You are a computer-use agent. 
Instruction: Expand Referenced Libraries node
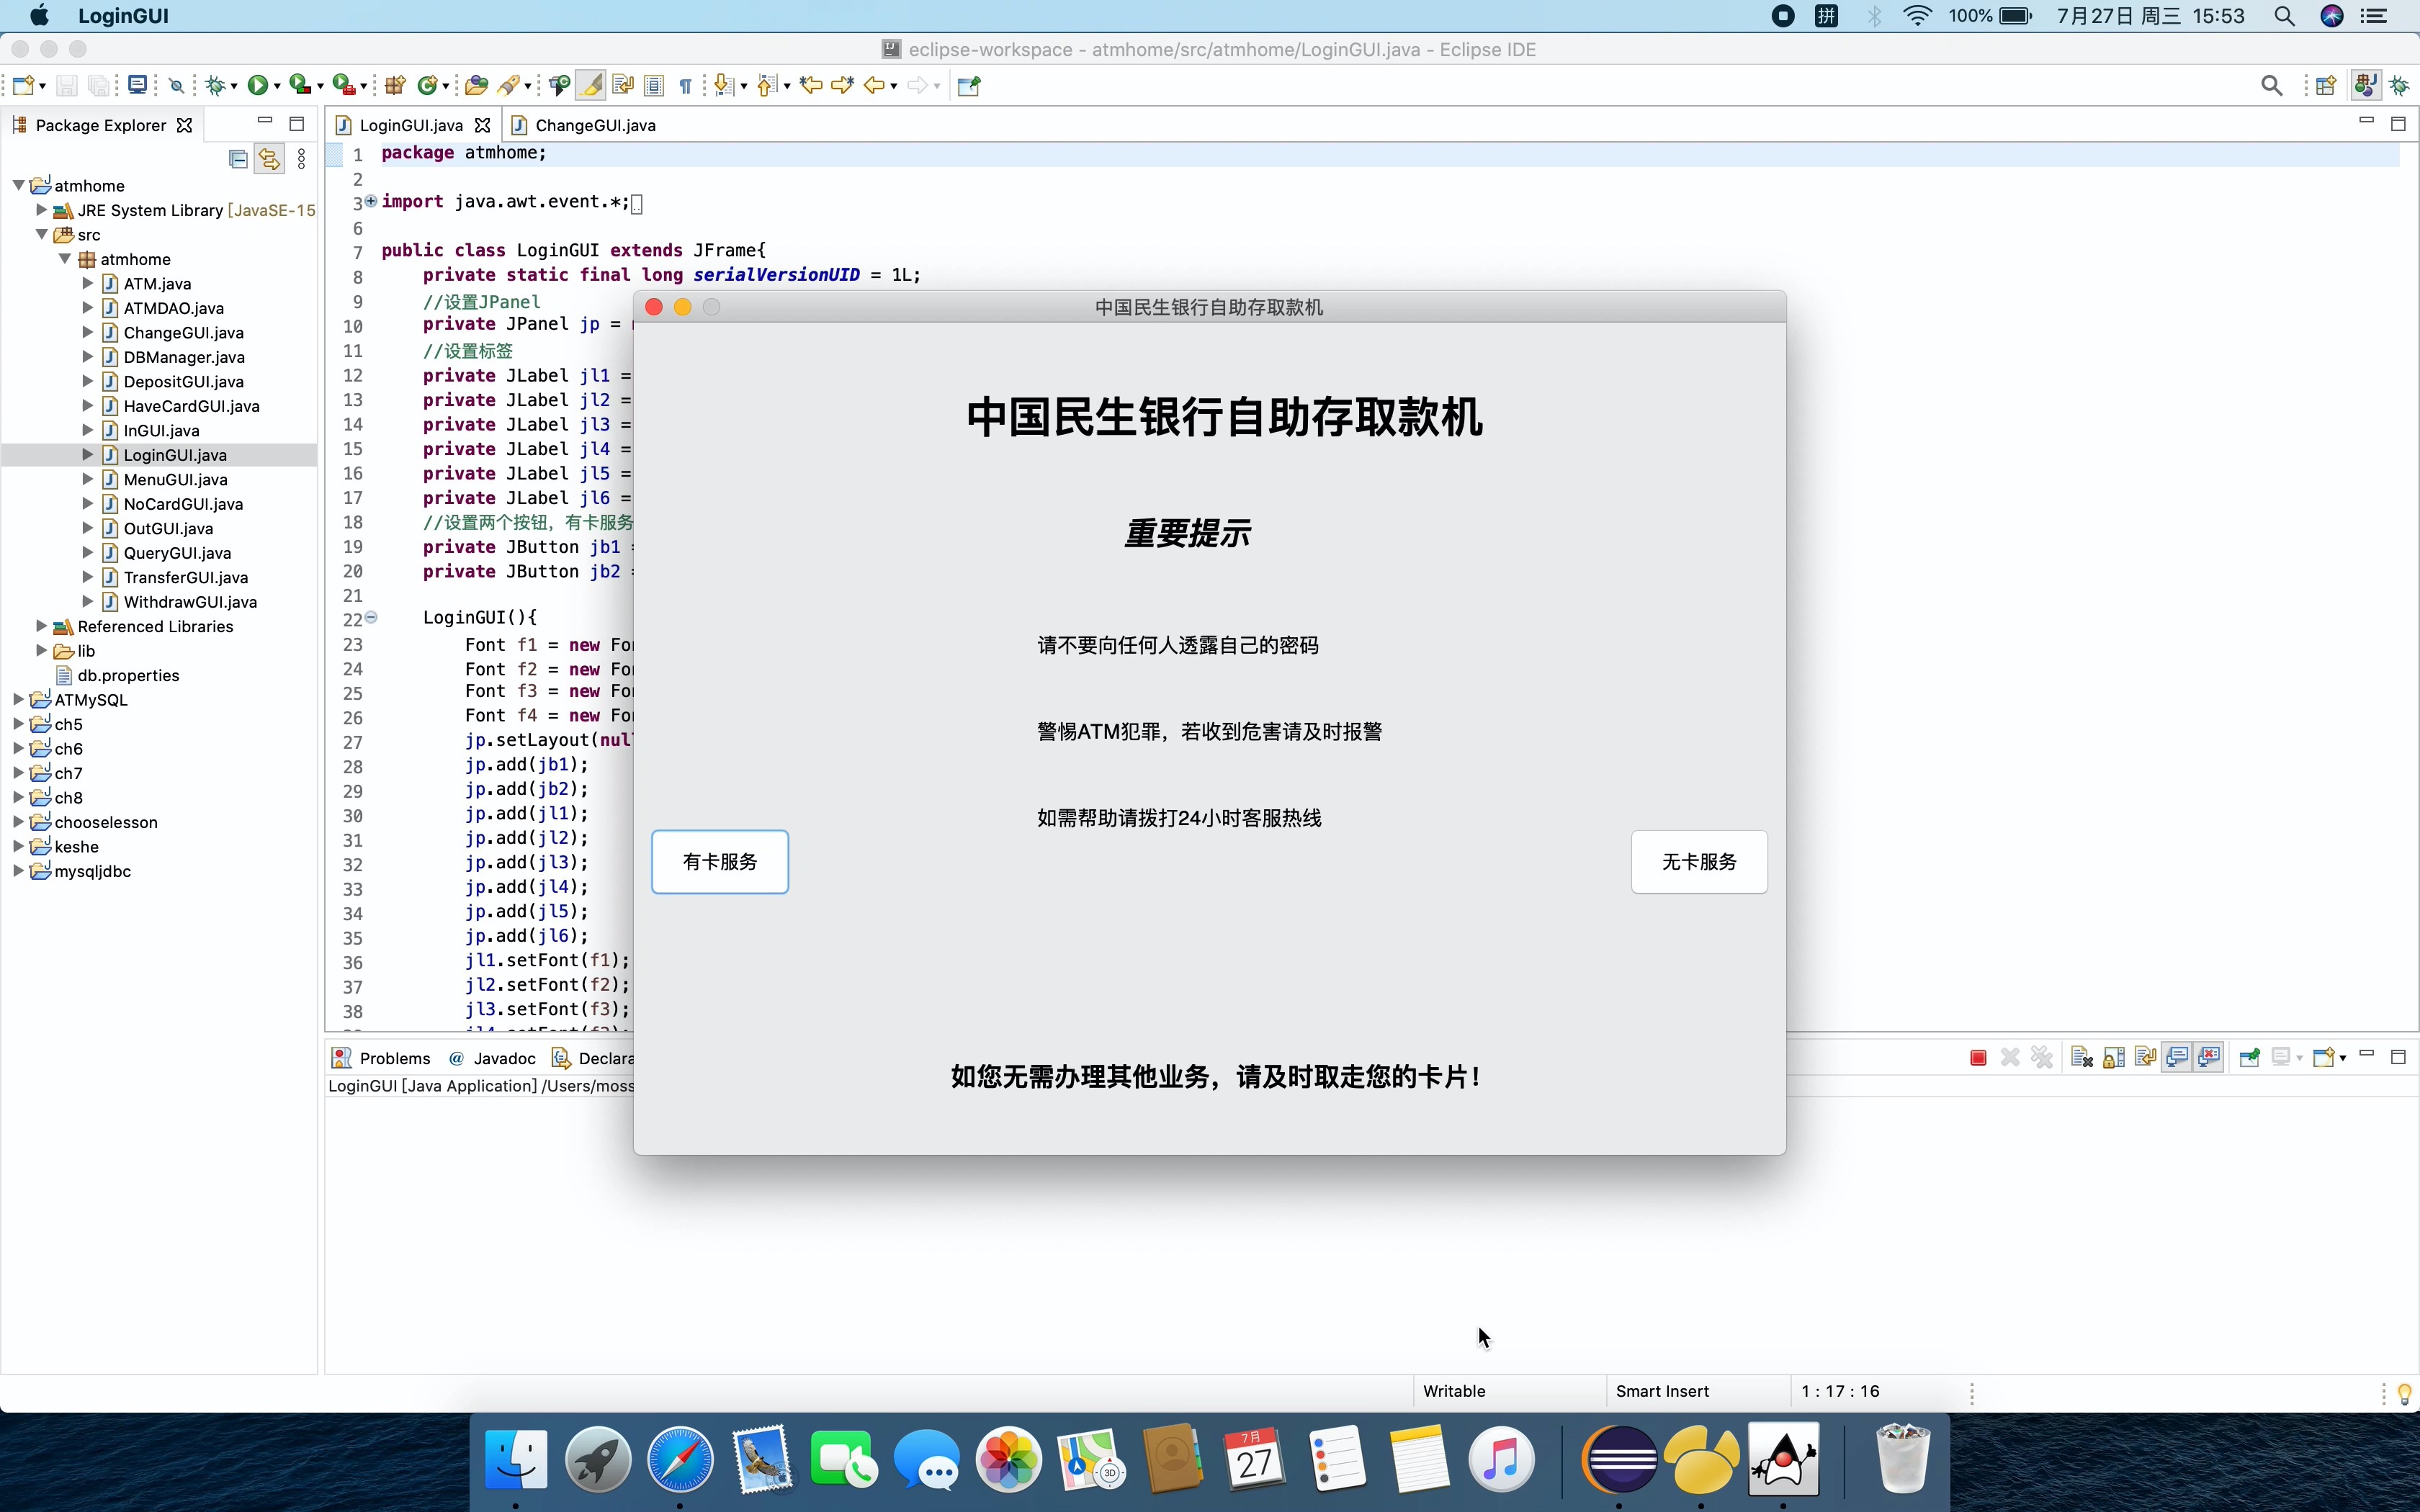pos(41,626)
